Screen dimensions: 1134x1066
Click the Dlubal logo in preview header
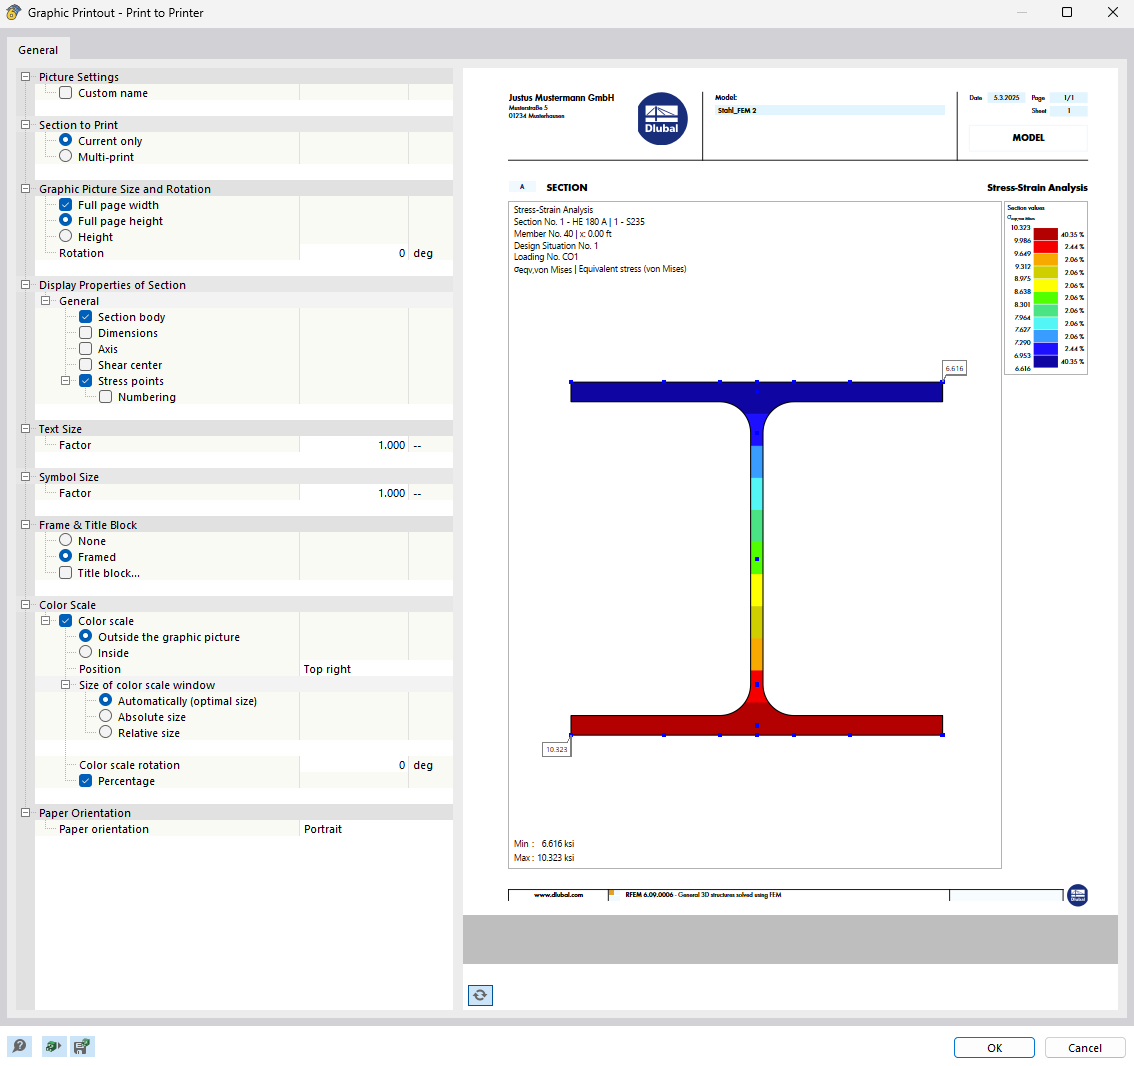pyautogui.click(x=662, y=119)
